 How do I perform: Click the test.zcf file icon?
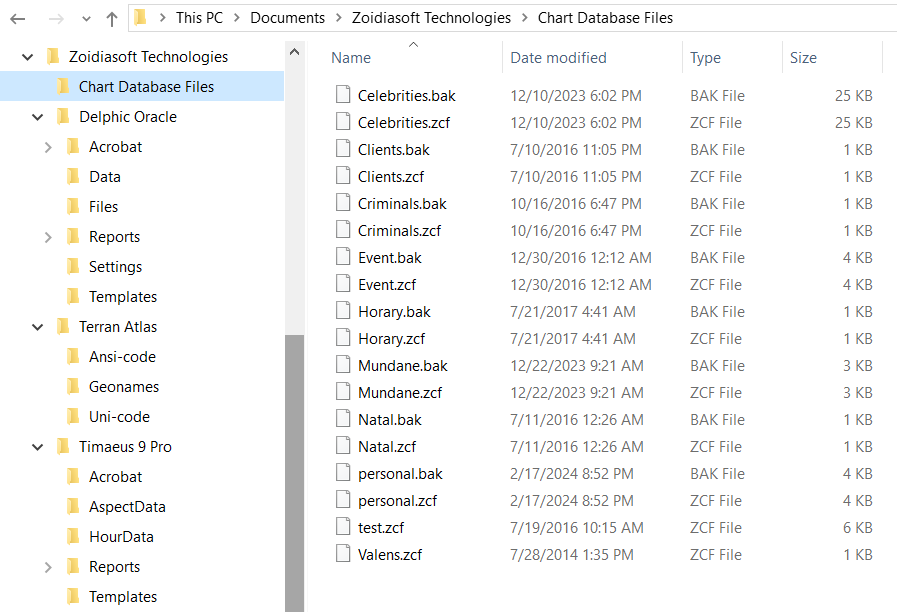343,526
